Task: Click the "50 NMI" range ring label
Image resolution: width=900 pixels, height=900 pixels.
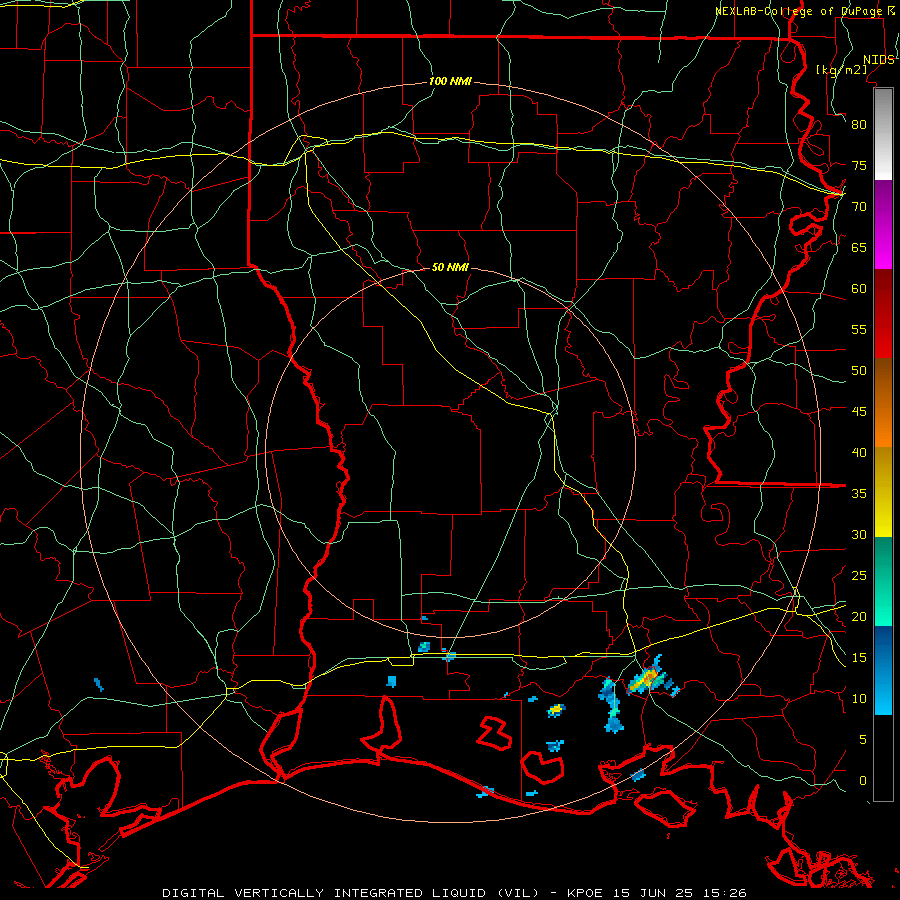Action: pos(450,267)
